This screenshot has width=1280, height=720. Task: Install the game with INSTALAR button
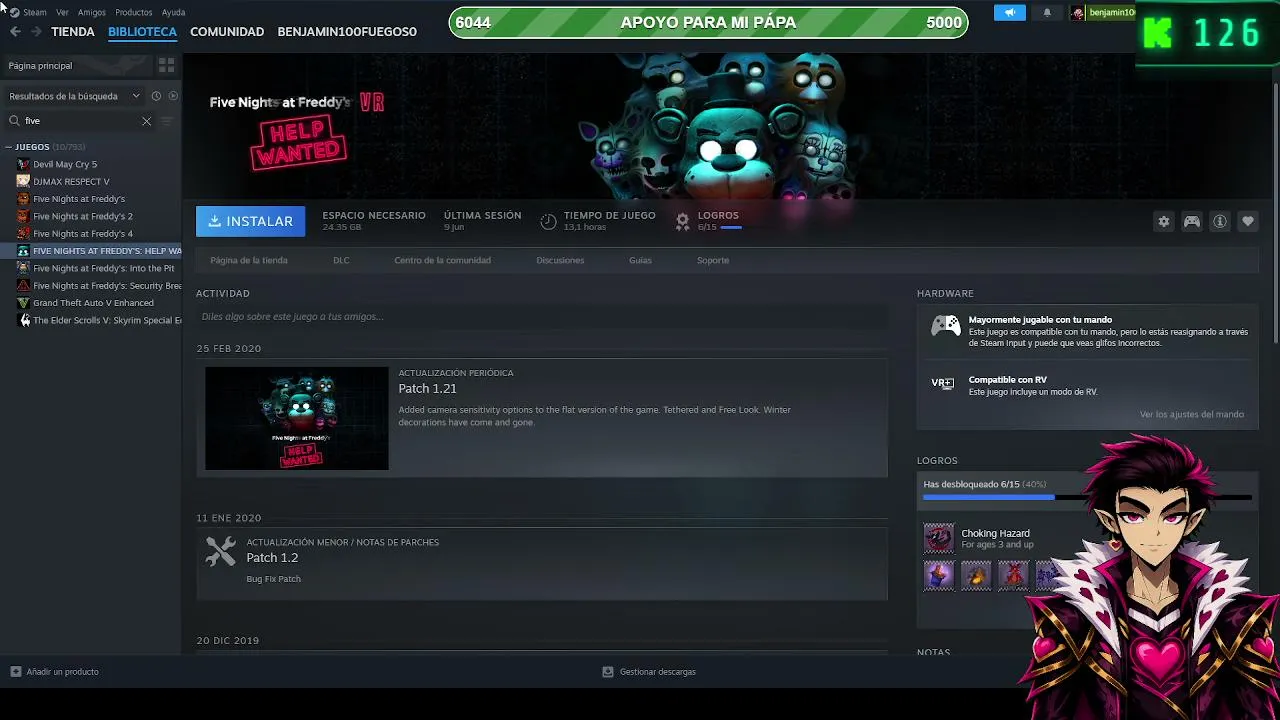[250, 221]
